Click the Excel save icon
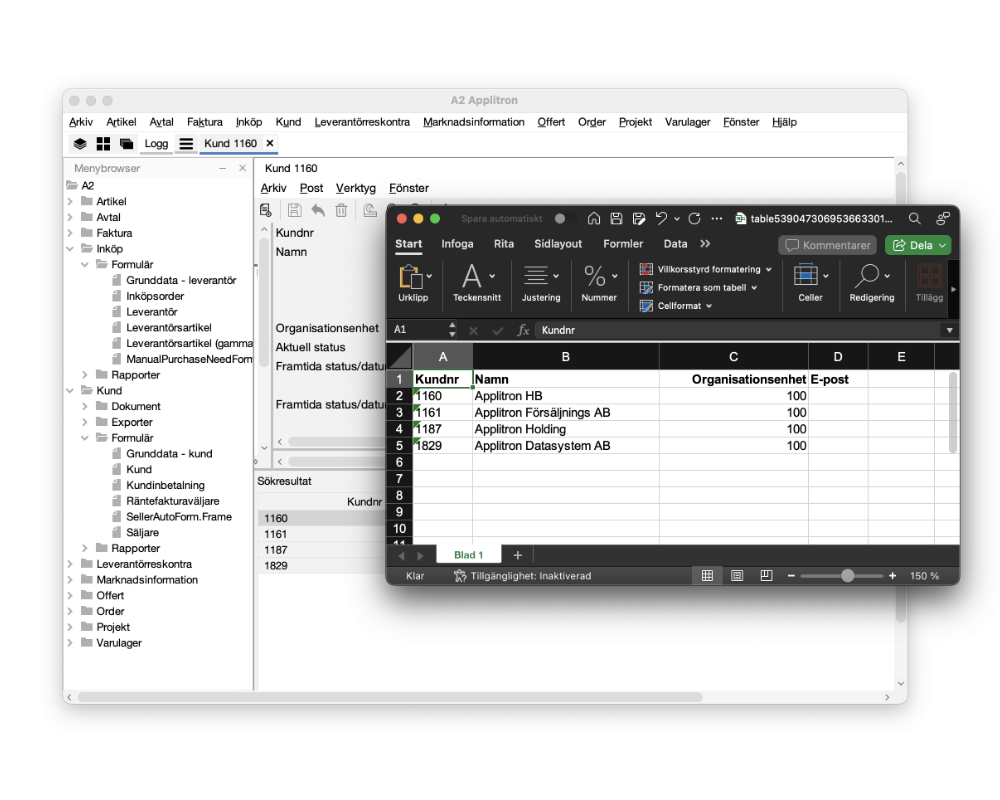Screen dimensions: 1000x800 pos(616,219)
